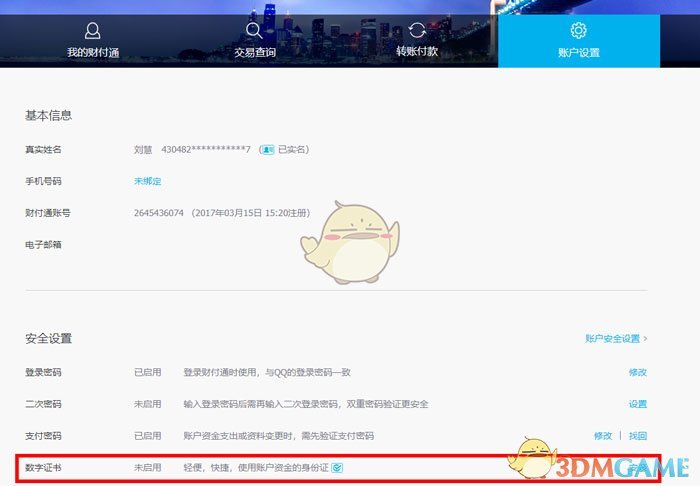Click the 数字证书 label
The height and width of the screenshot is (486, 700).
pyautogui.click(x=43, y=468)
